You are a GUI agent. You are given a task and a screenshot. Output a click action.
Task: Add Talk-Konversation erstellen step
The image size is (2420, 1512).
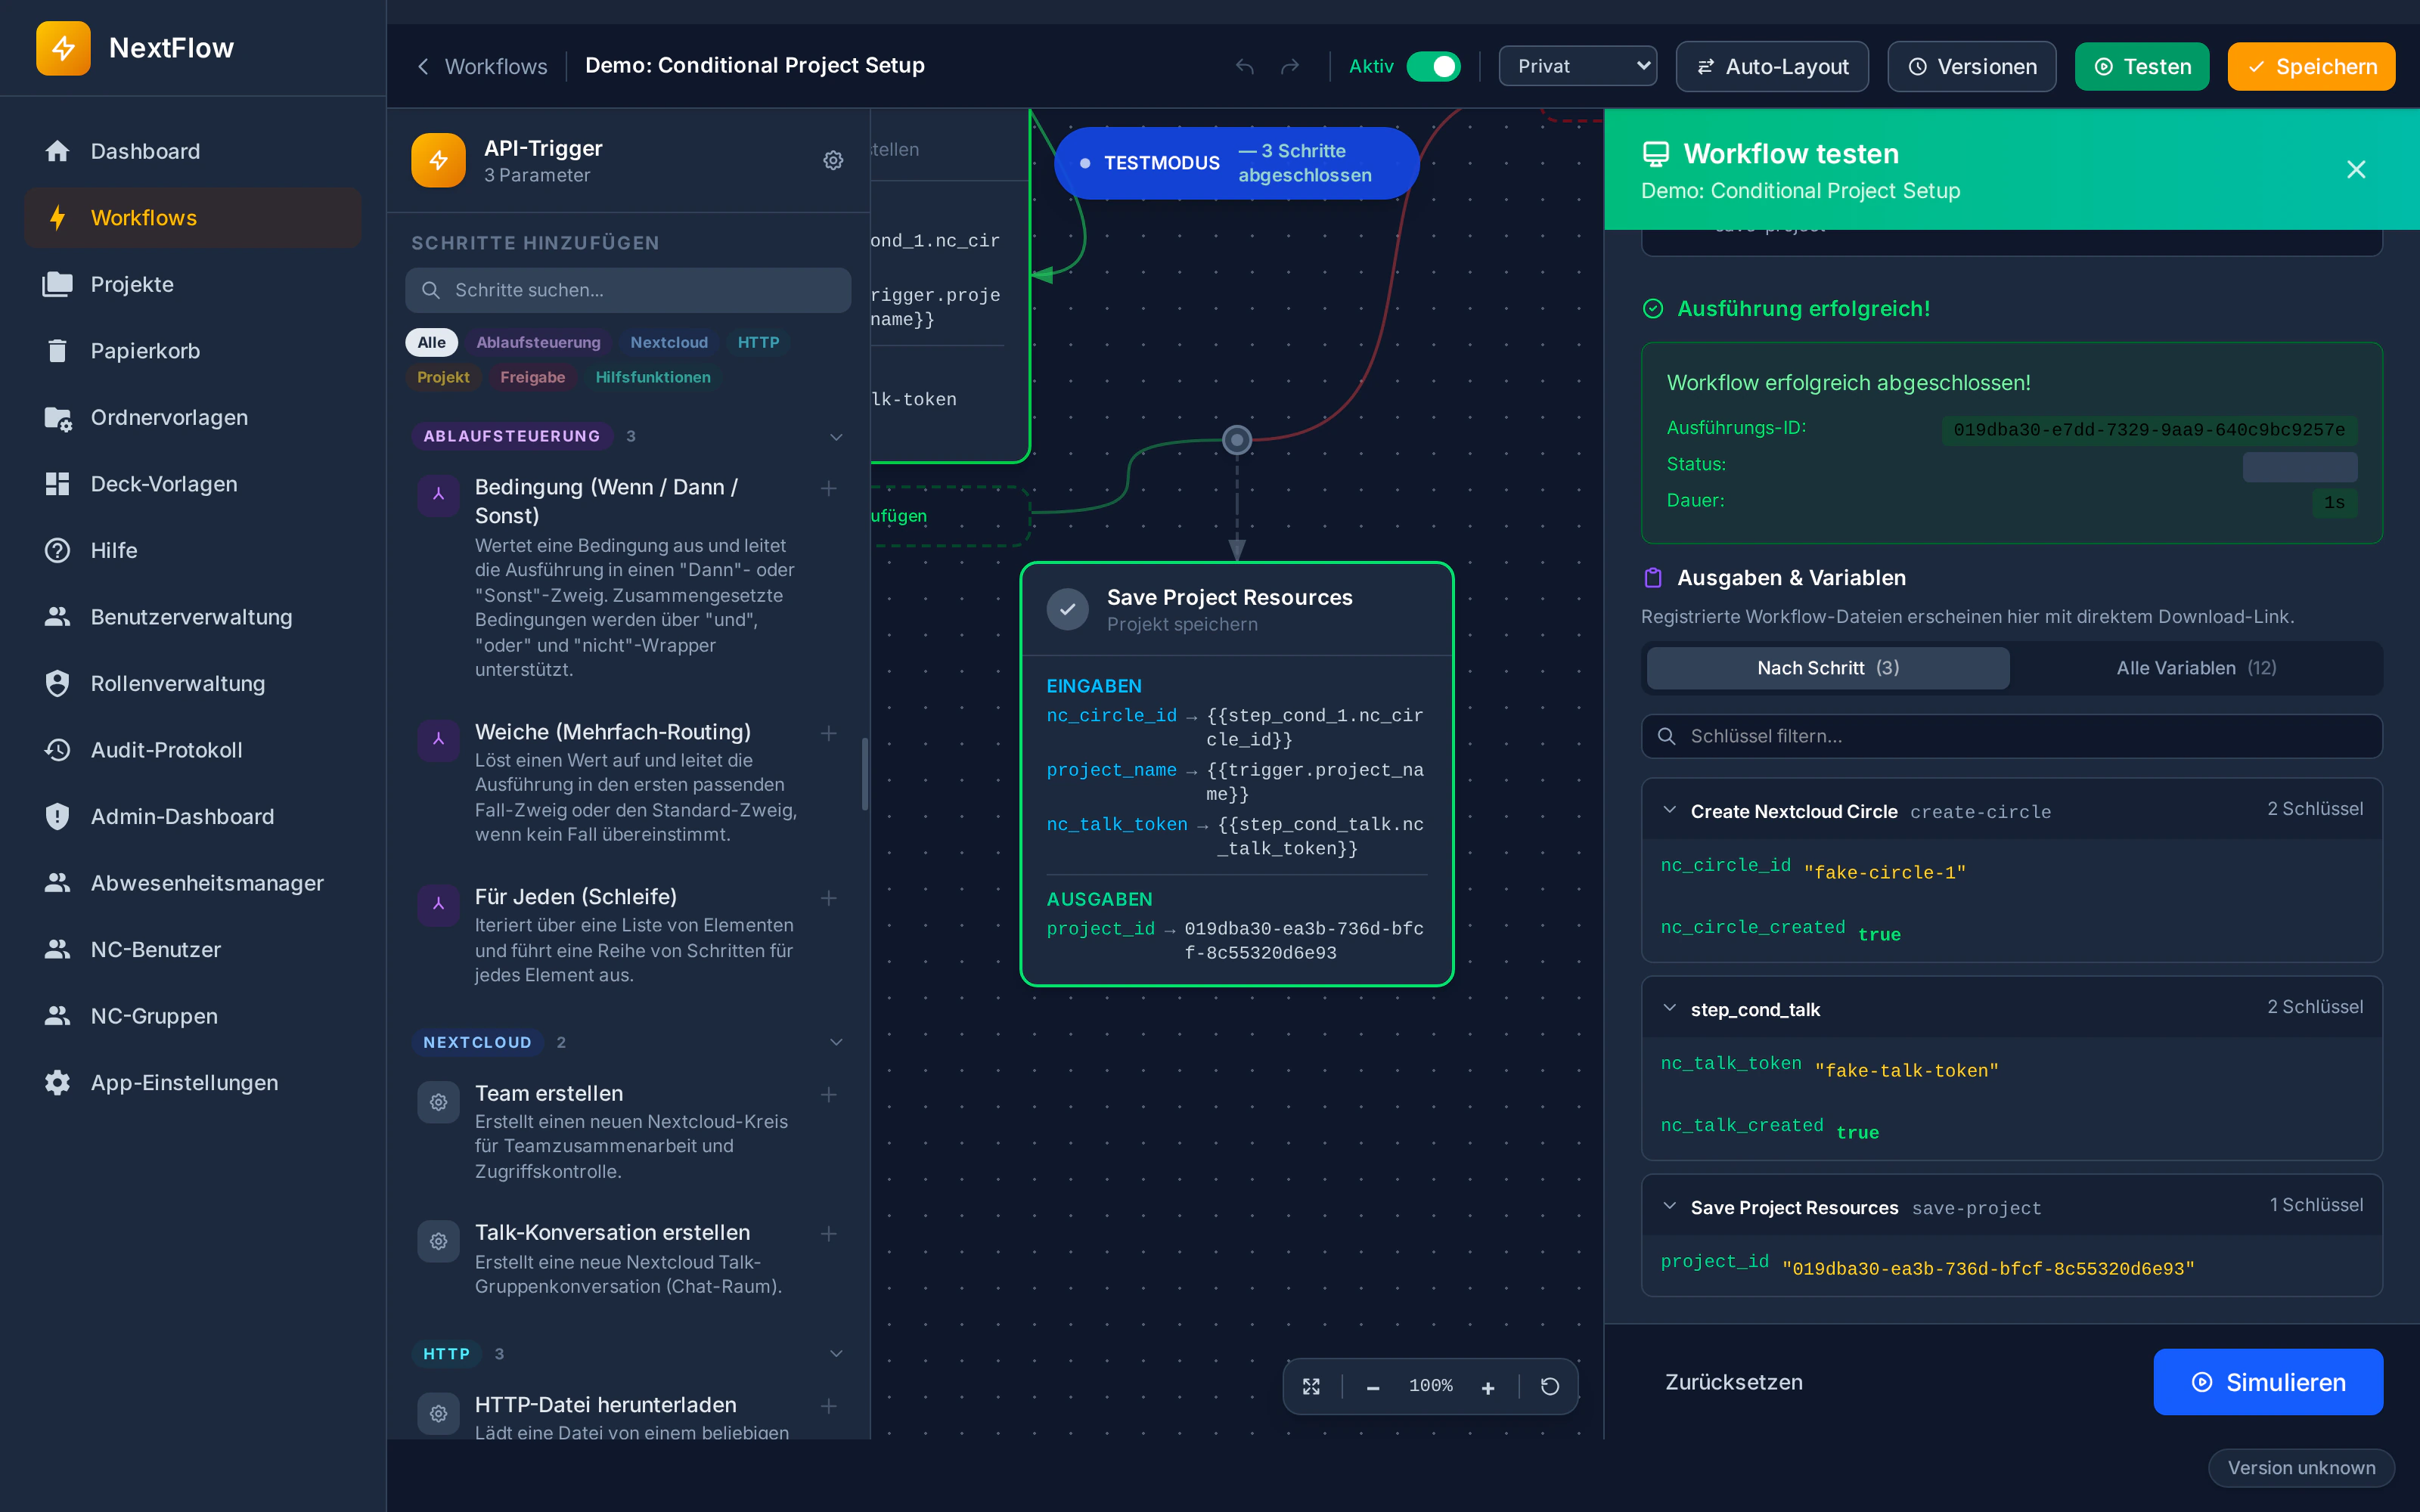coord(829,1234)
